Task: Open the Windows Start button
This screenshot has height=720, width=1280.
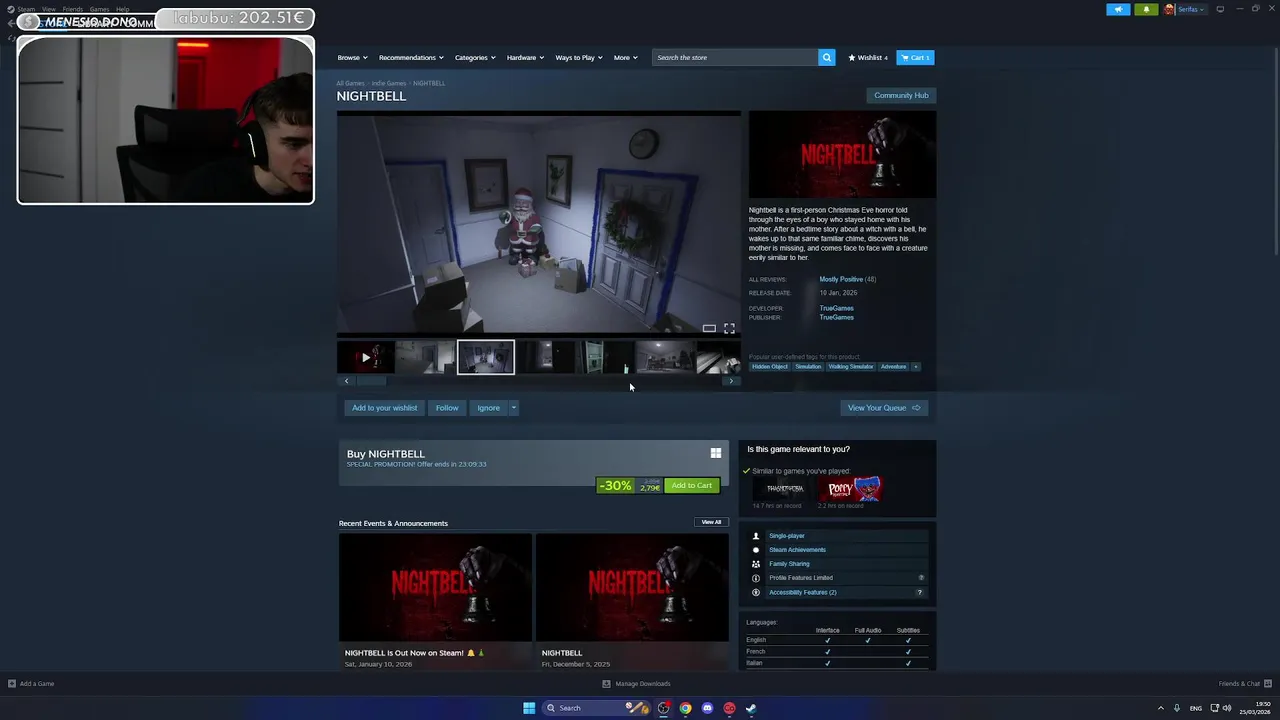Action: 529,708
